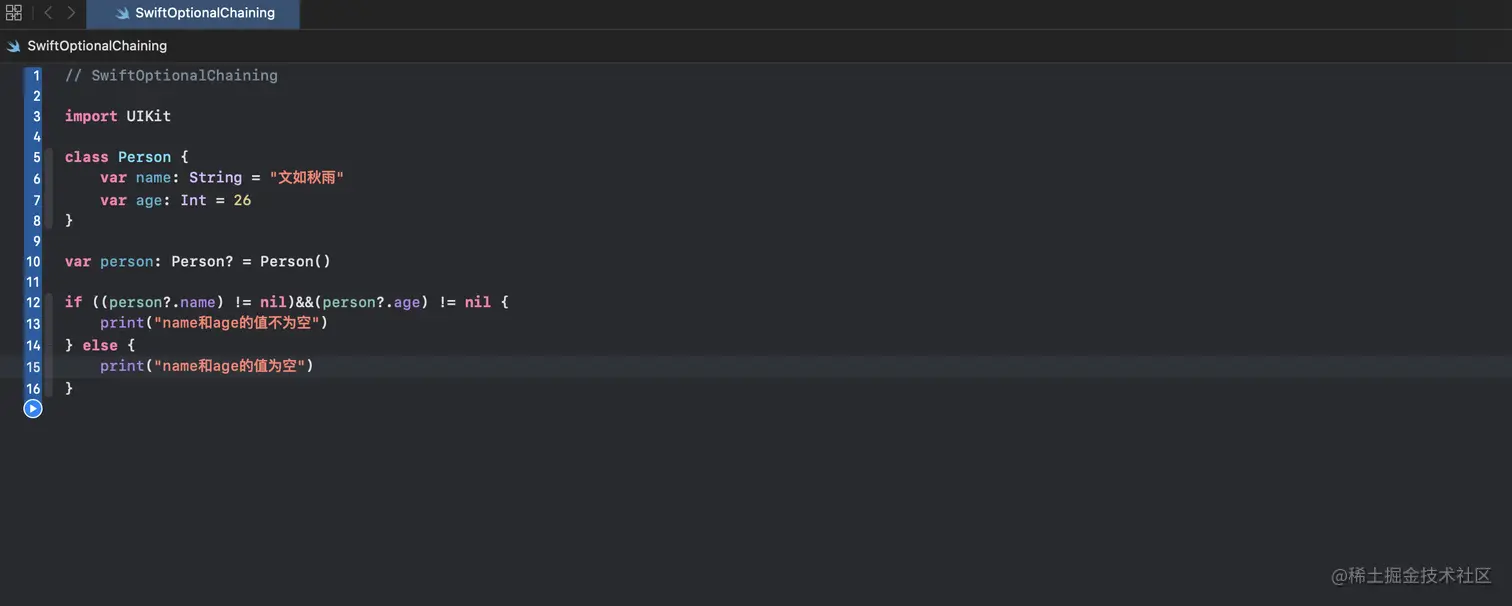Click UIKit in the import statement

pyautogui.click(x=148, y=116)
